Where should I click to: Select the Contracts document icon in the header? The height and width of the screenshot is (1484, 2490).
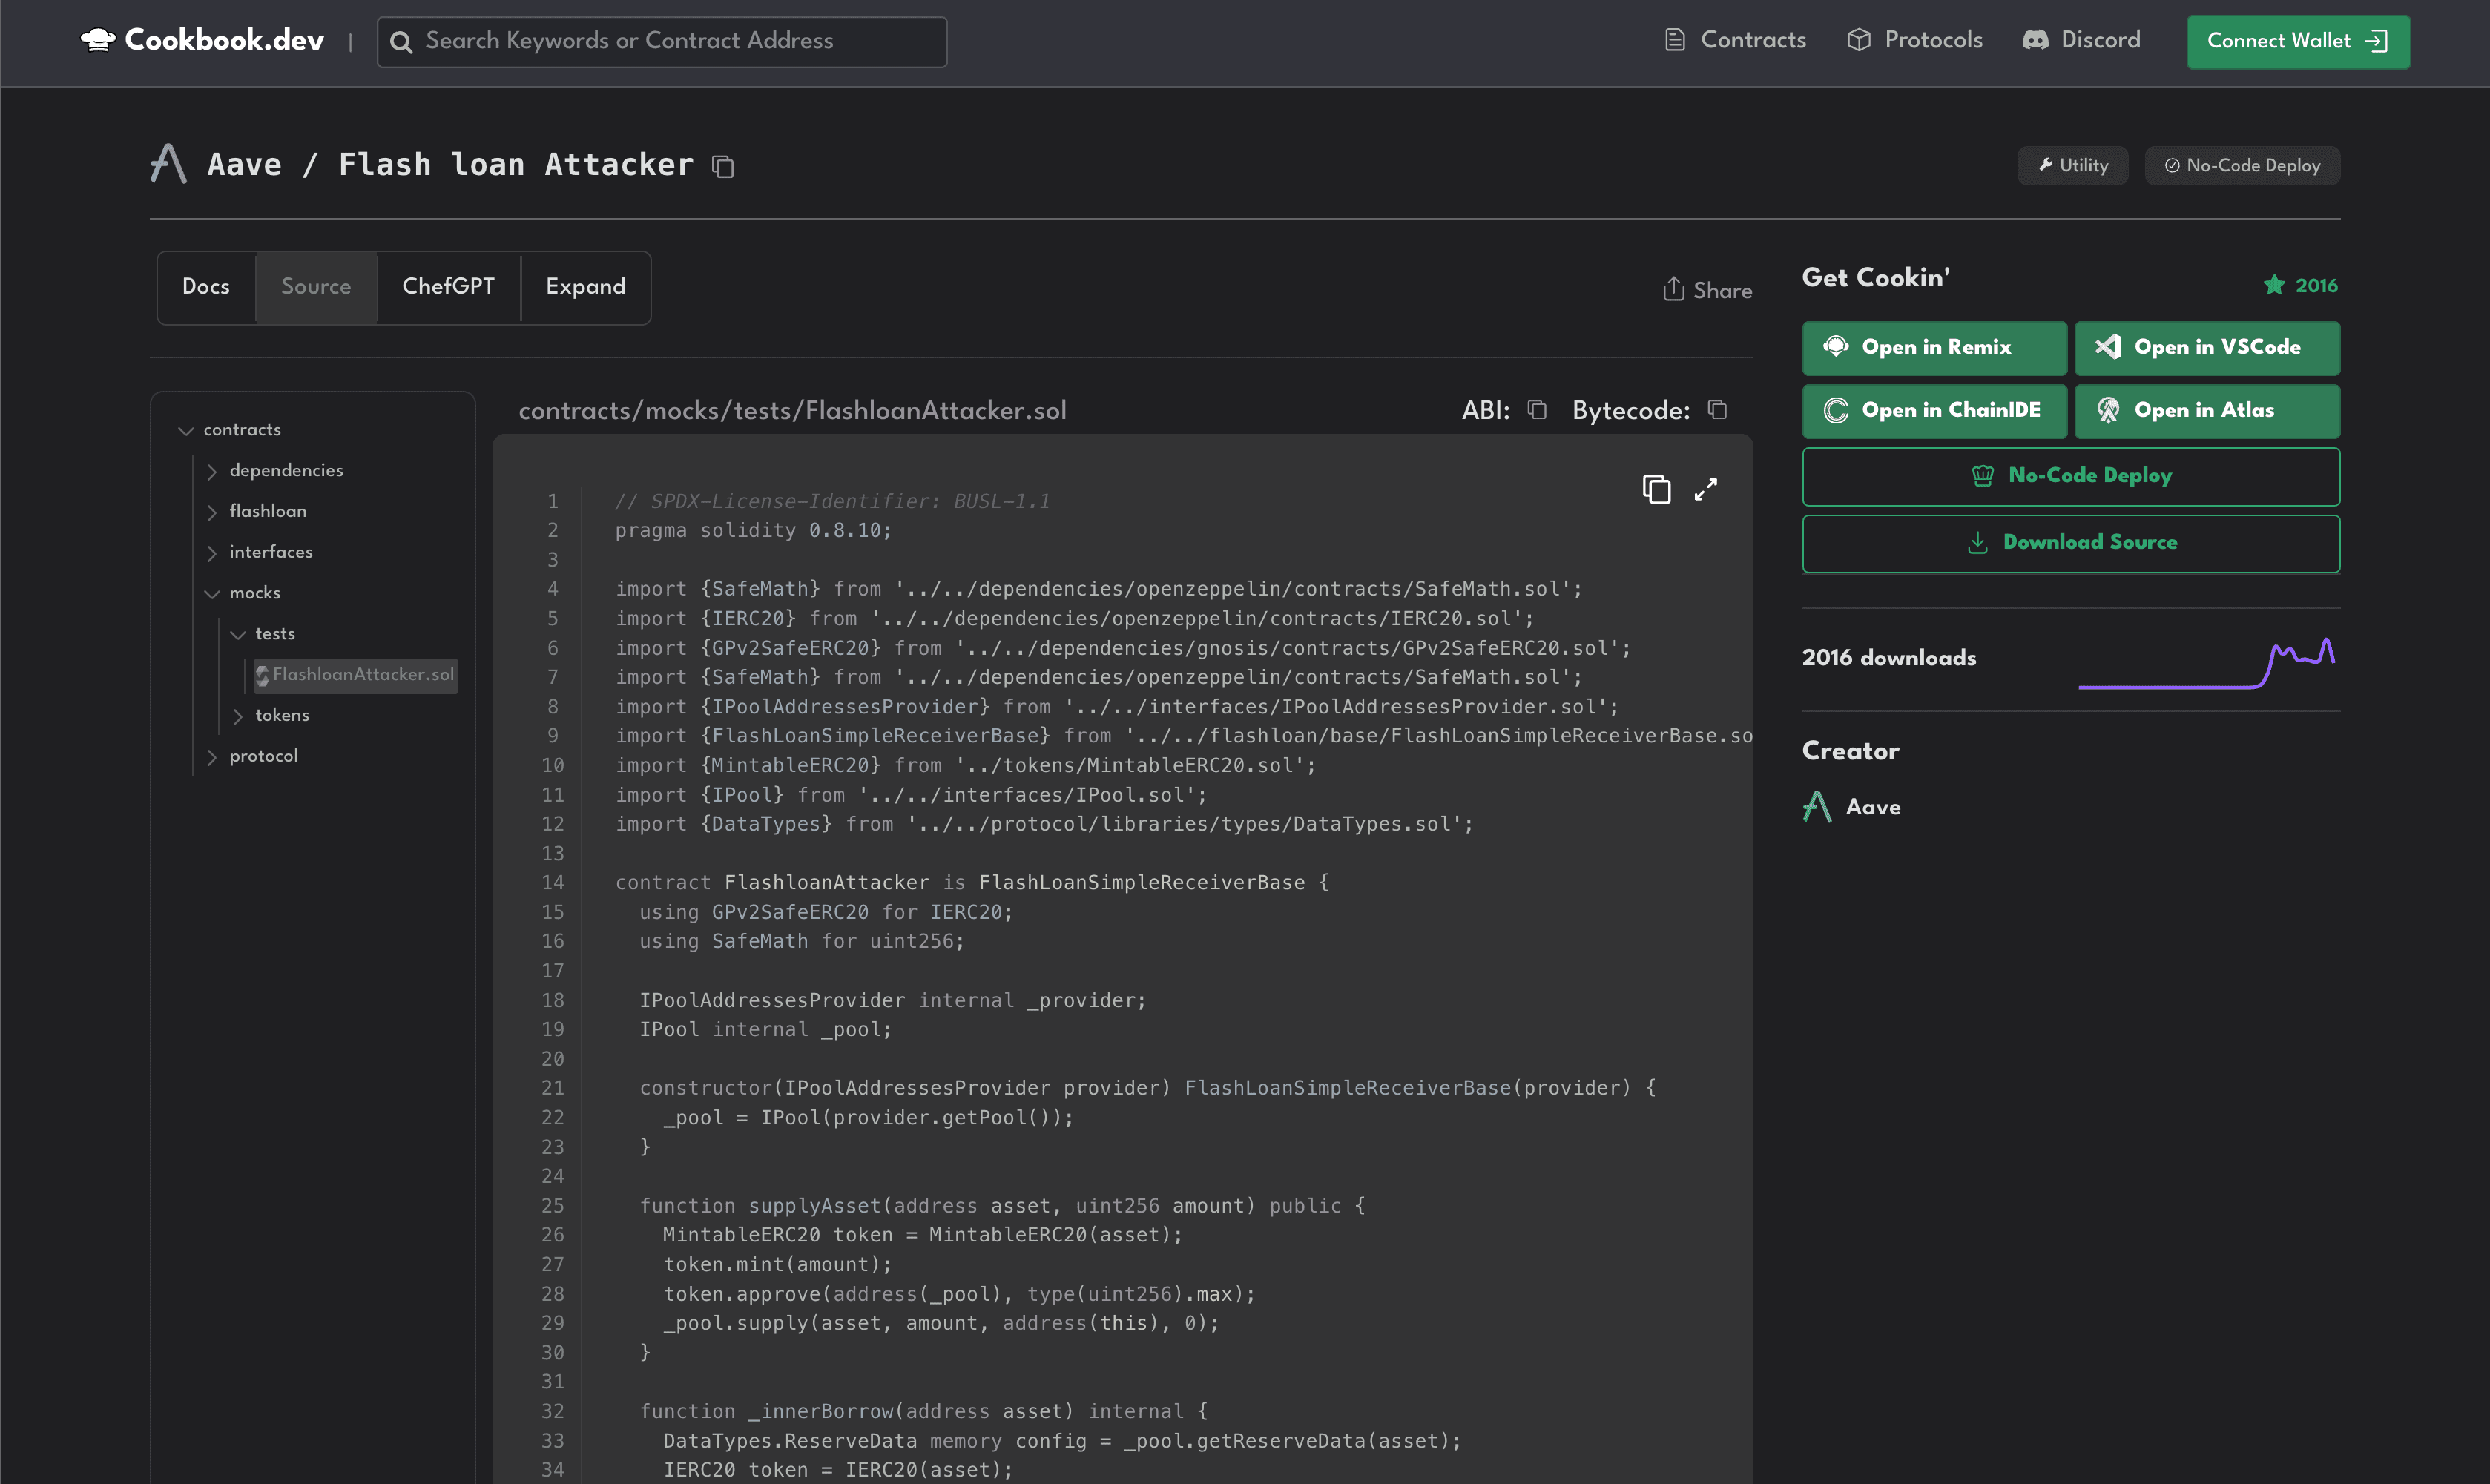coord(1673,39)
